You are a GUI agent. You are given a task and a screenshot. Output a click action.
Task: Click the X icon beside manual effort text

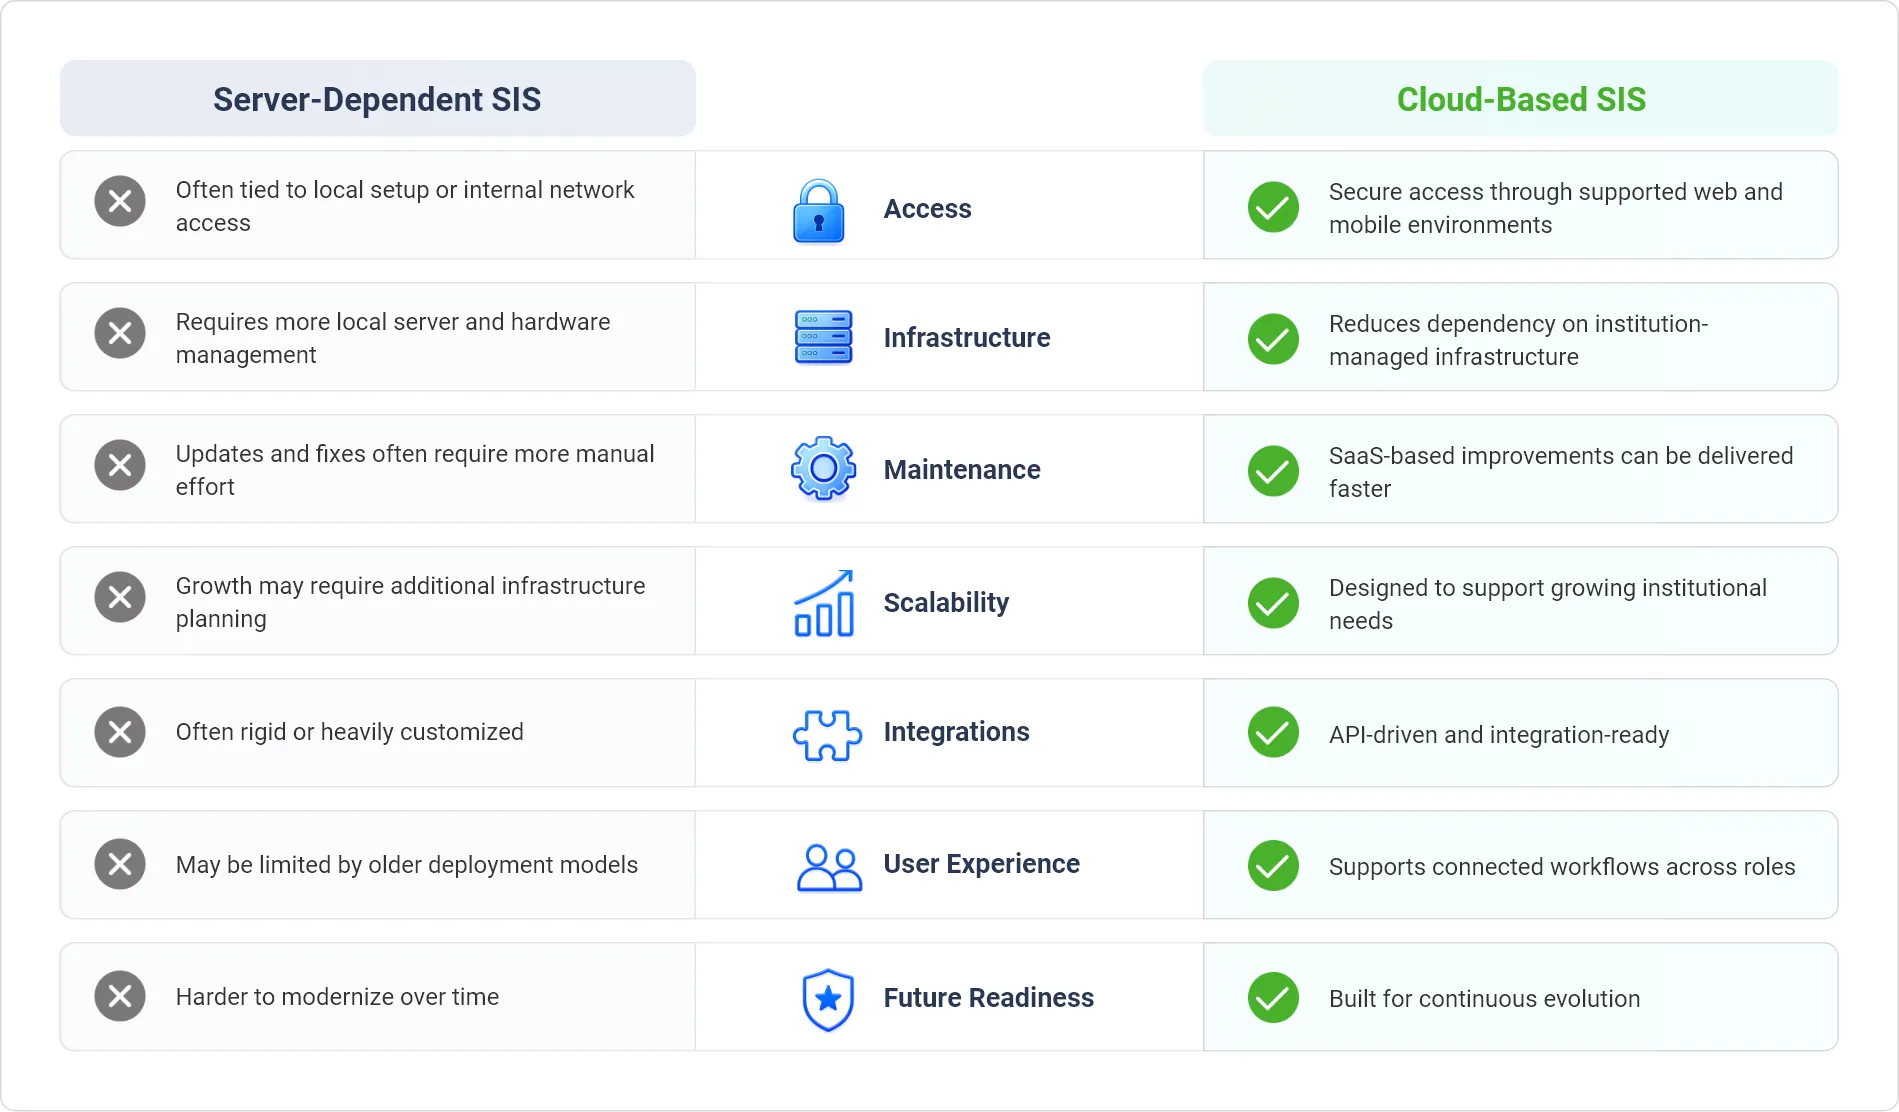120,465
